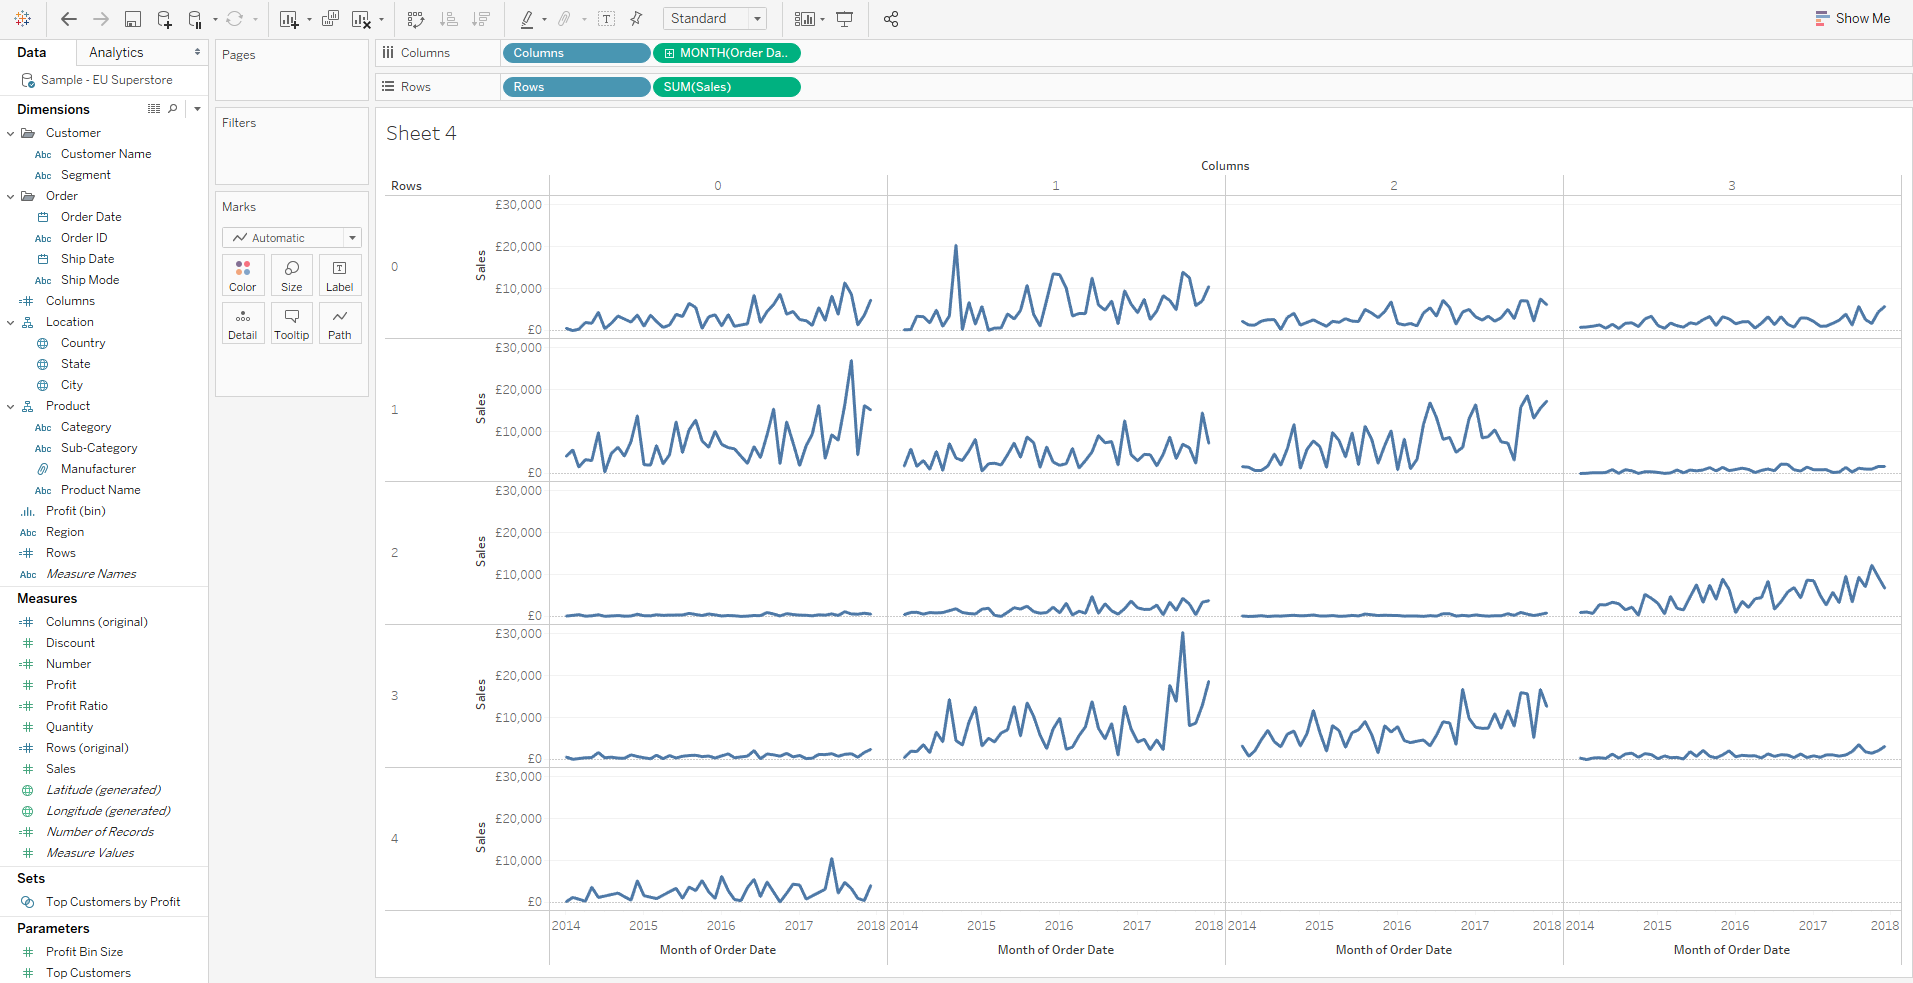Click the Show Me button

[1852, 18]
